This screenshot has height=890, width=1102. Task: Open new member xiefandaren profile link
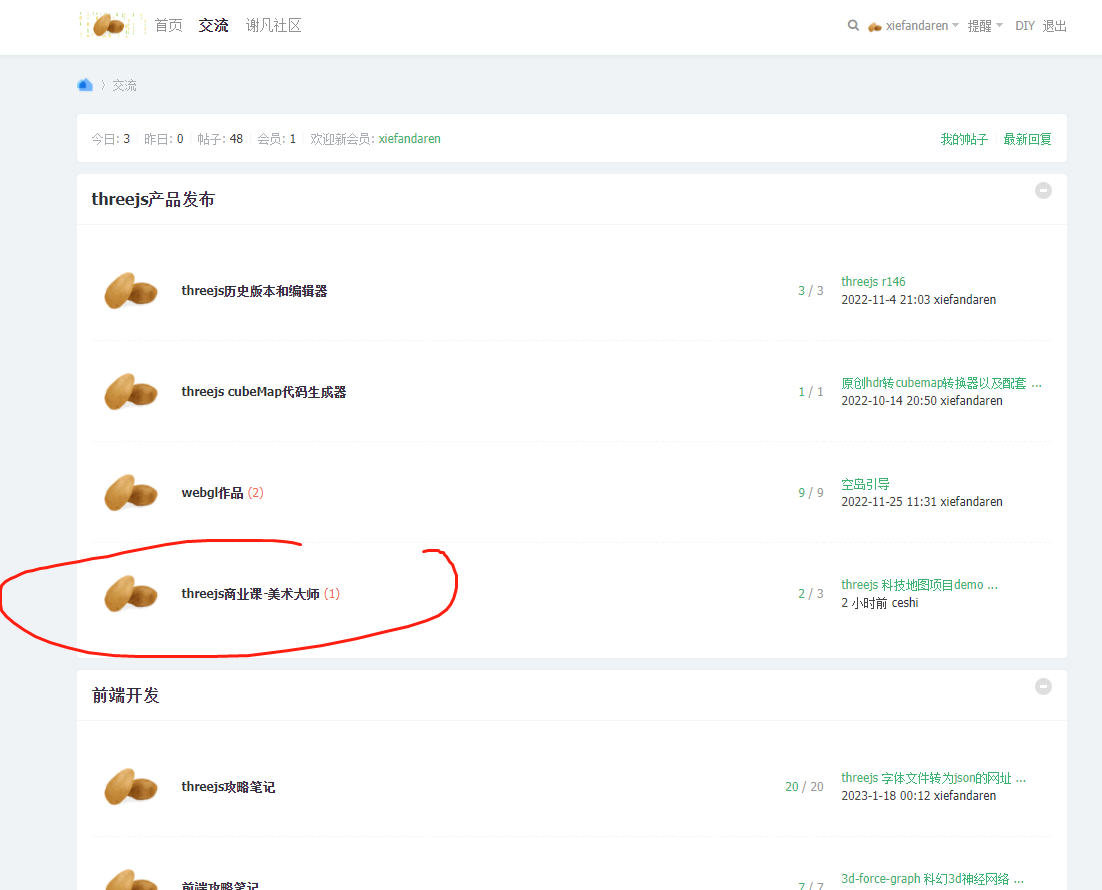coord(410,138)
